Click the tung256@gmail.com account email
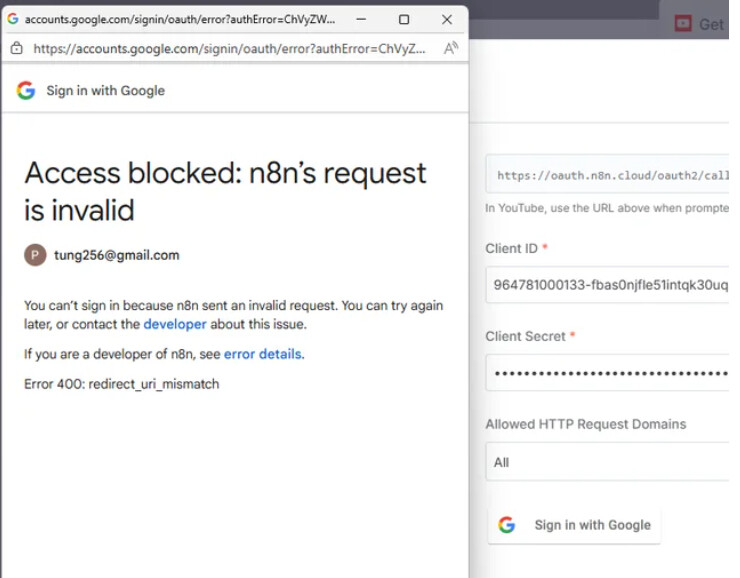This screenshot has height=578, width=740. [116, 255]
